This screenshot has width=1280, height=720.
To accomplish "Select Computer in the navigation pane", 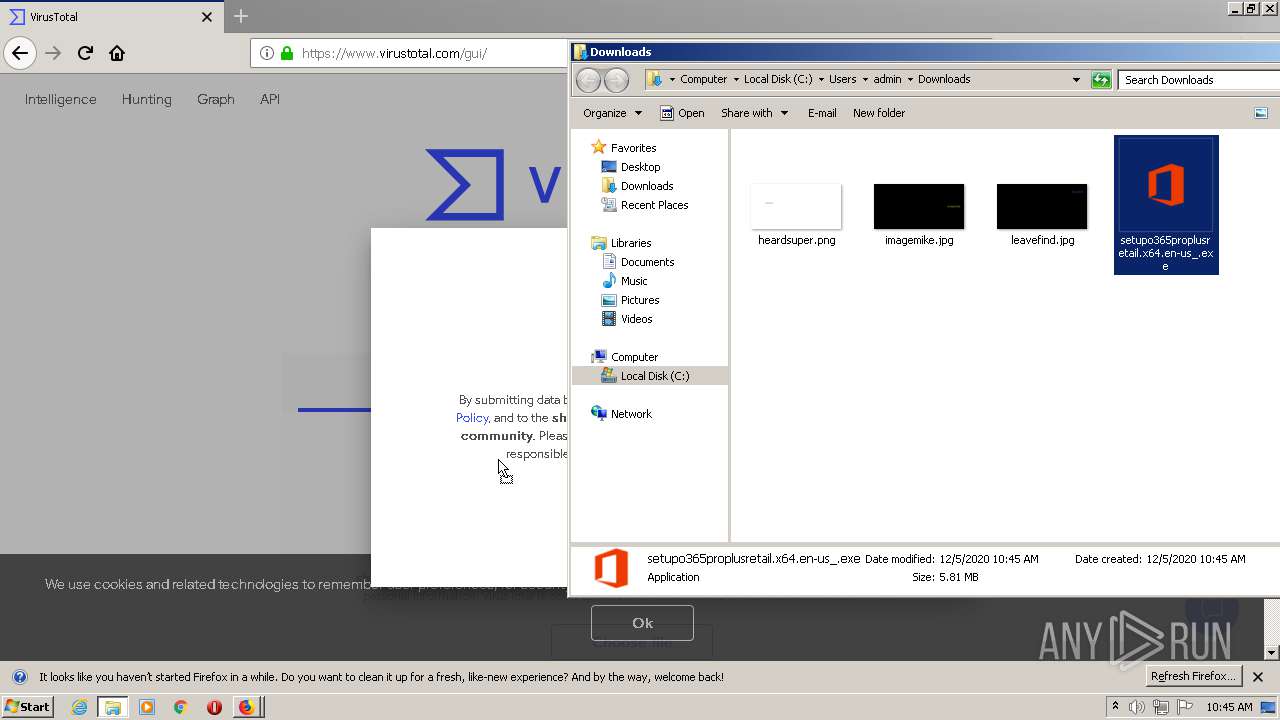I will pyautogui.click(x=625, y=357).
